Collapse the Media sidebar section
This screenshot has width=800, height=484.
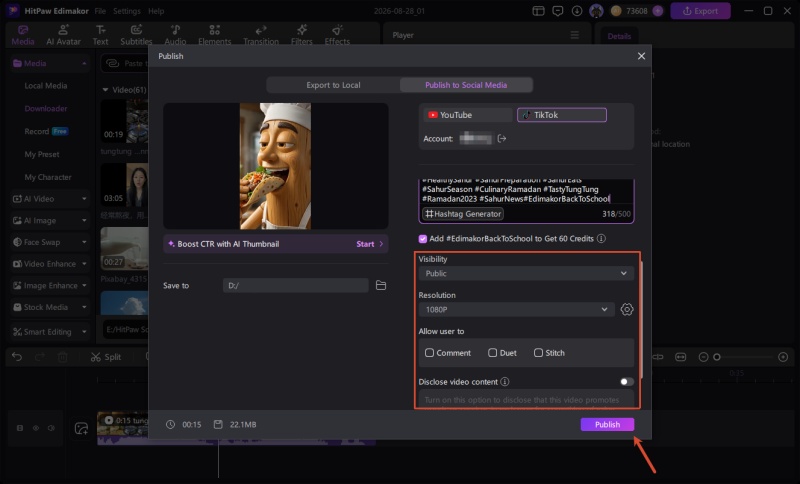click(x=84, y=63)
